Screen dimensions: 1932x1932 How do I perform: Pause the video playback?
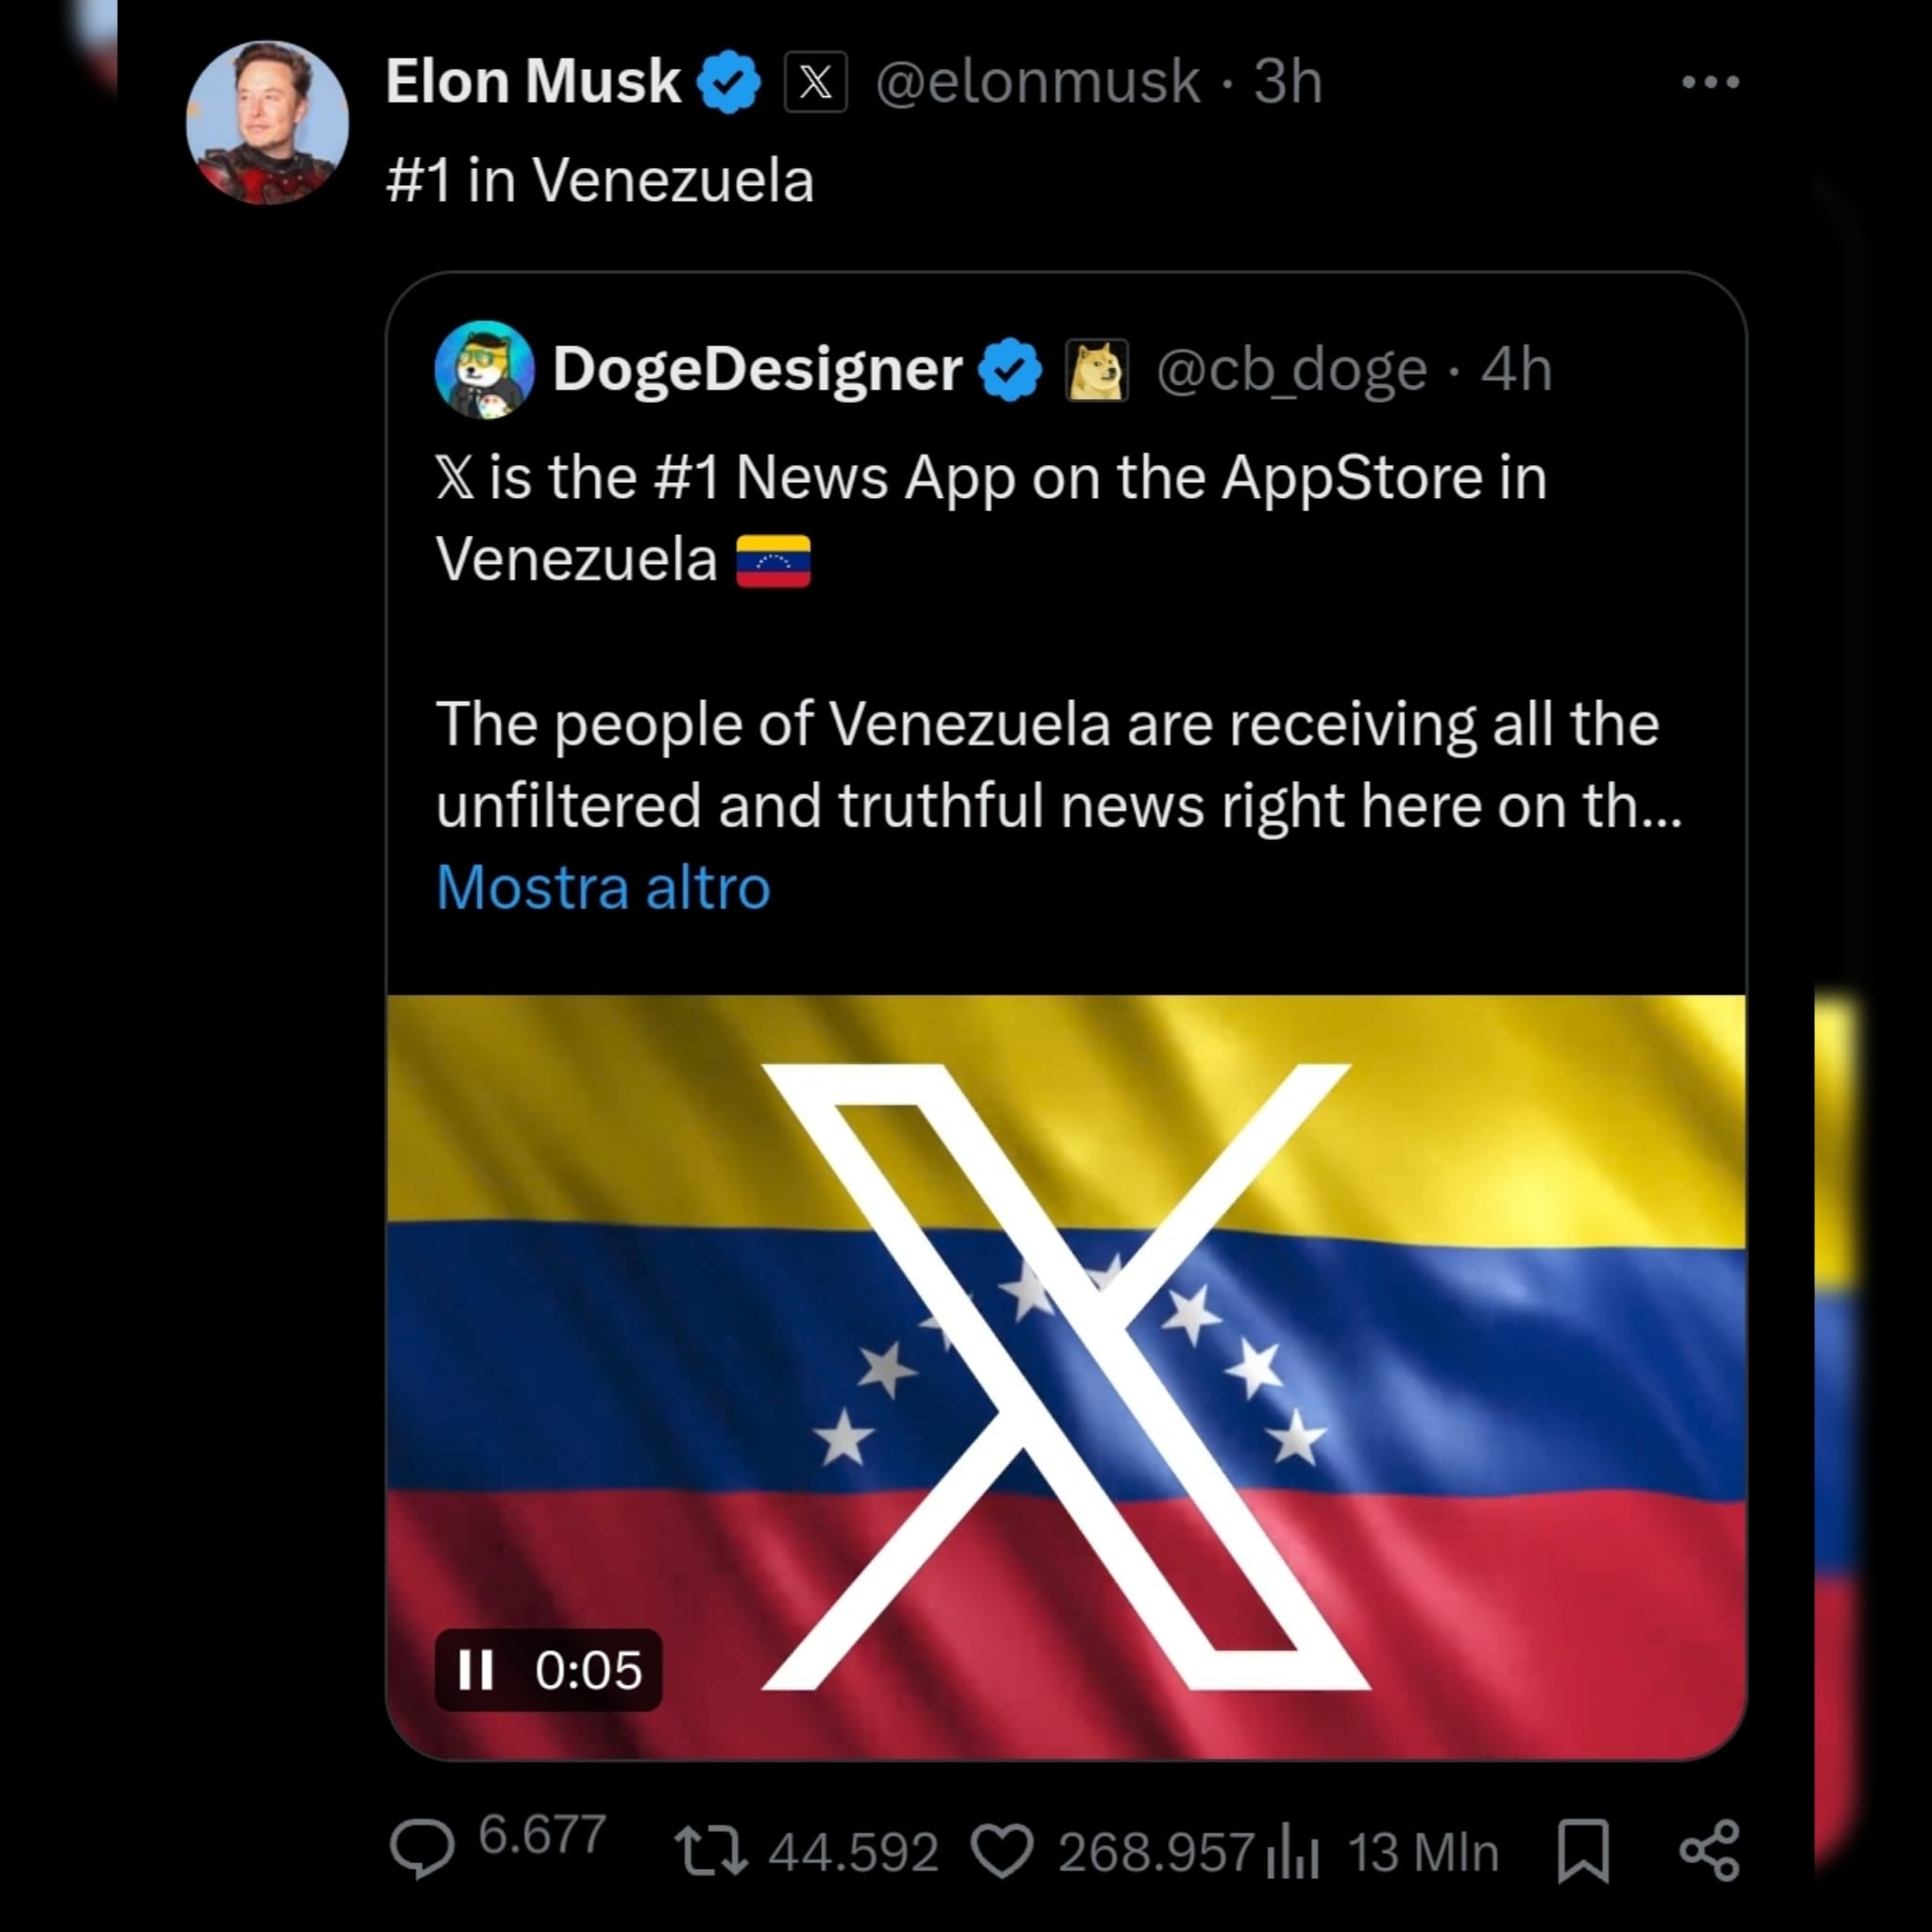[475, 1670]
